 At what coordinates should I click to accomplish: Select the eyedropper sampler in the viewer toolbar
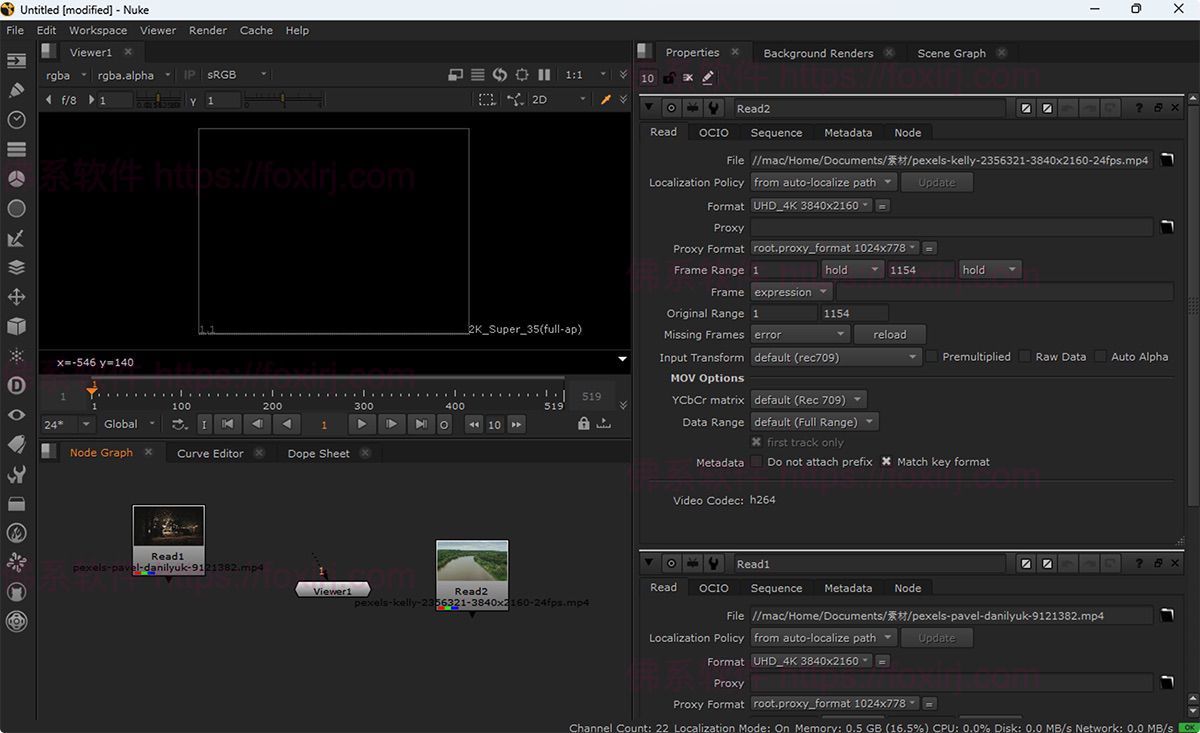pos(608,99)
